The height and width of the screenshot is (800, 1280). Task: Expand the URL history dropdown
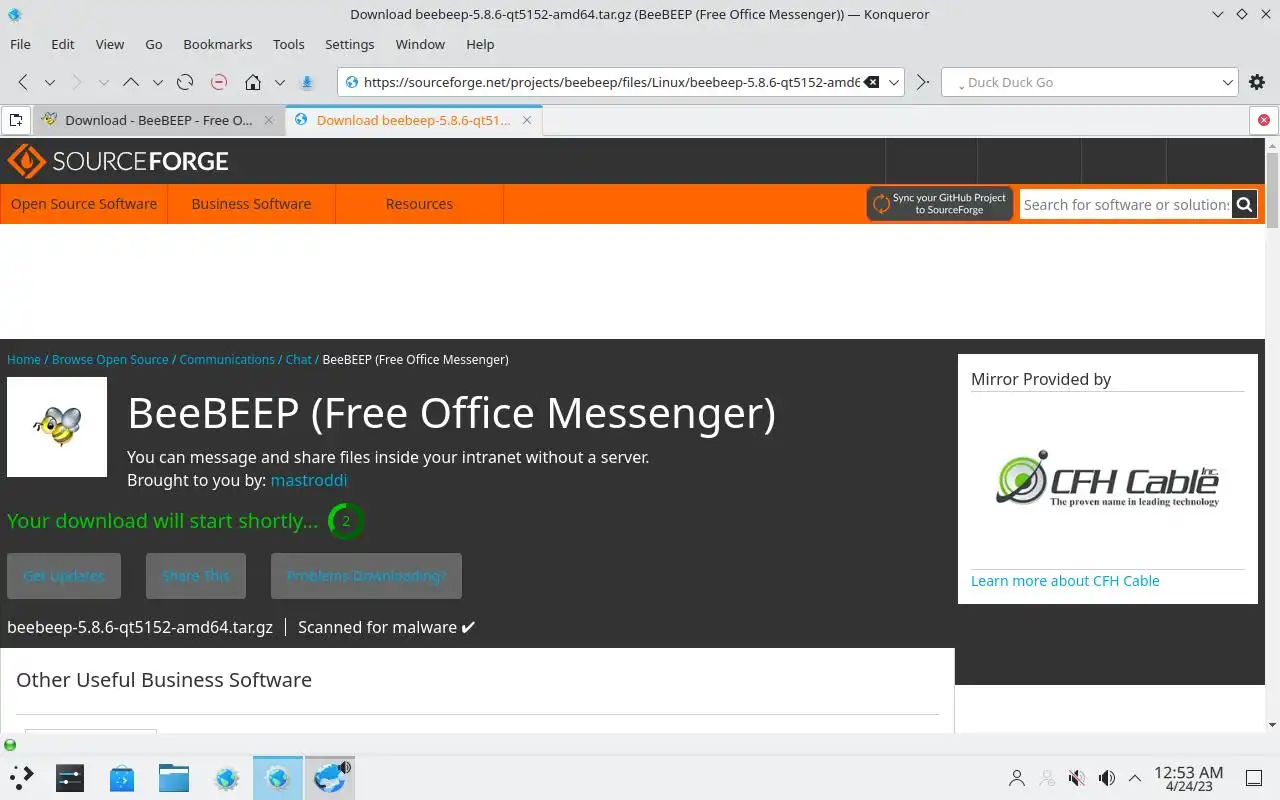coord(894,82)
